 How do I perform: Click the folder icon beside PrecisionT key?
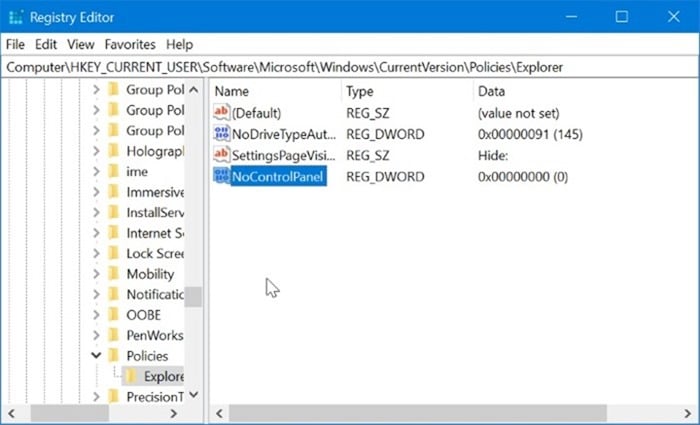tap(114, 396)
